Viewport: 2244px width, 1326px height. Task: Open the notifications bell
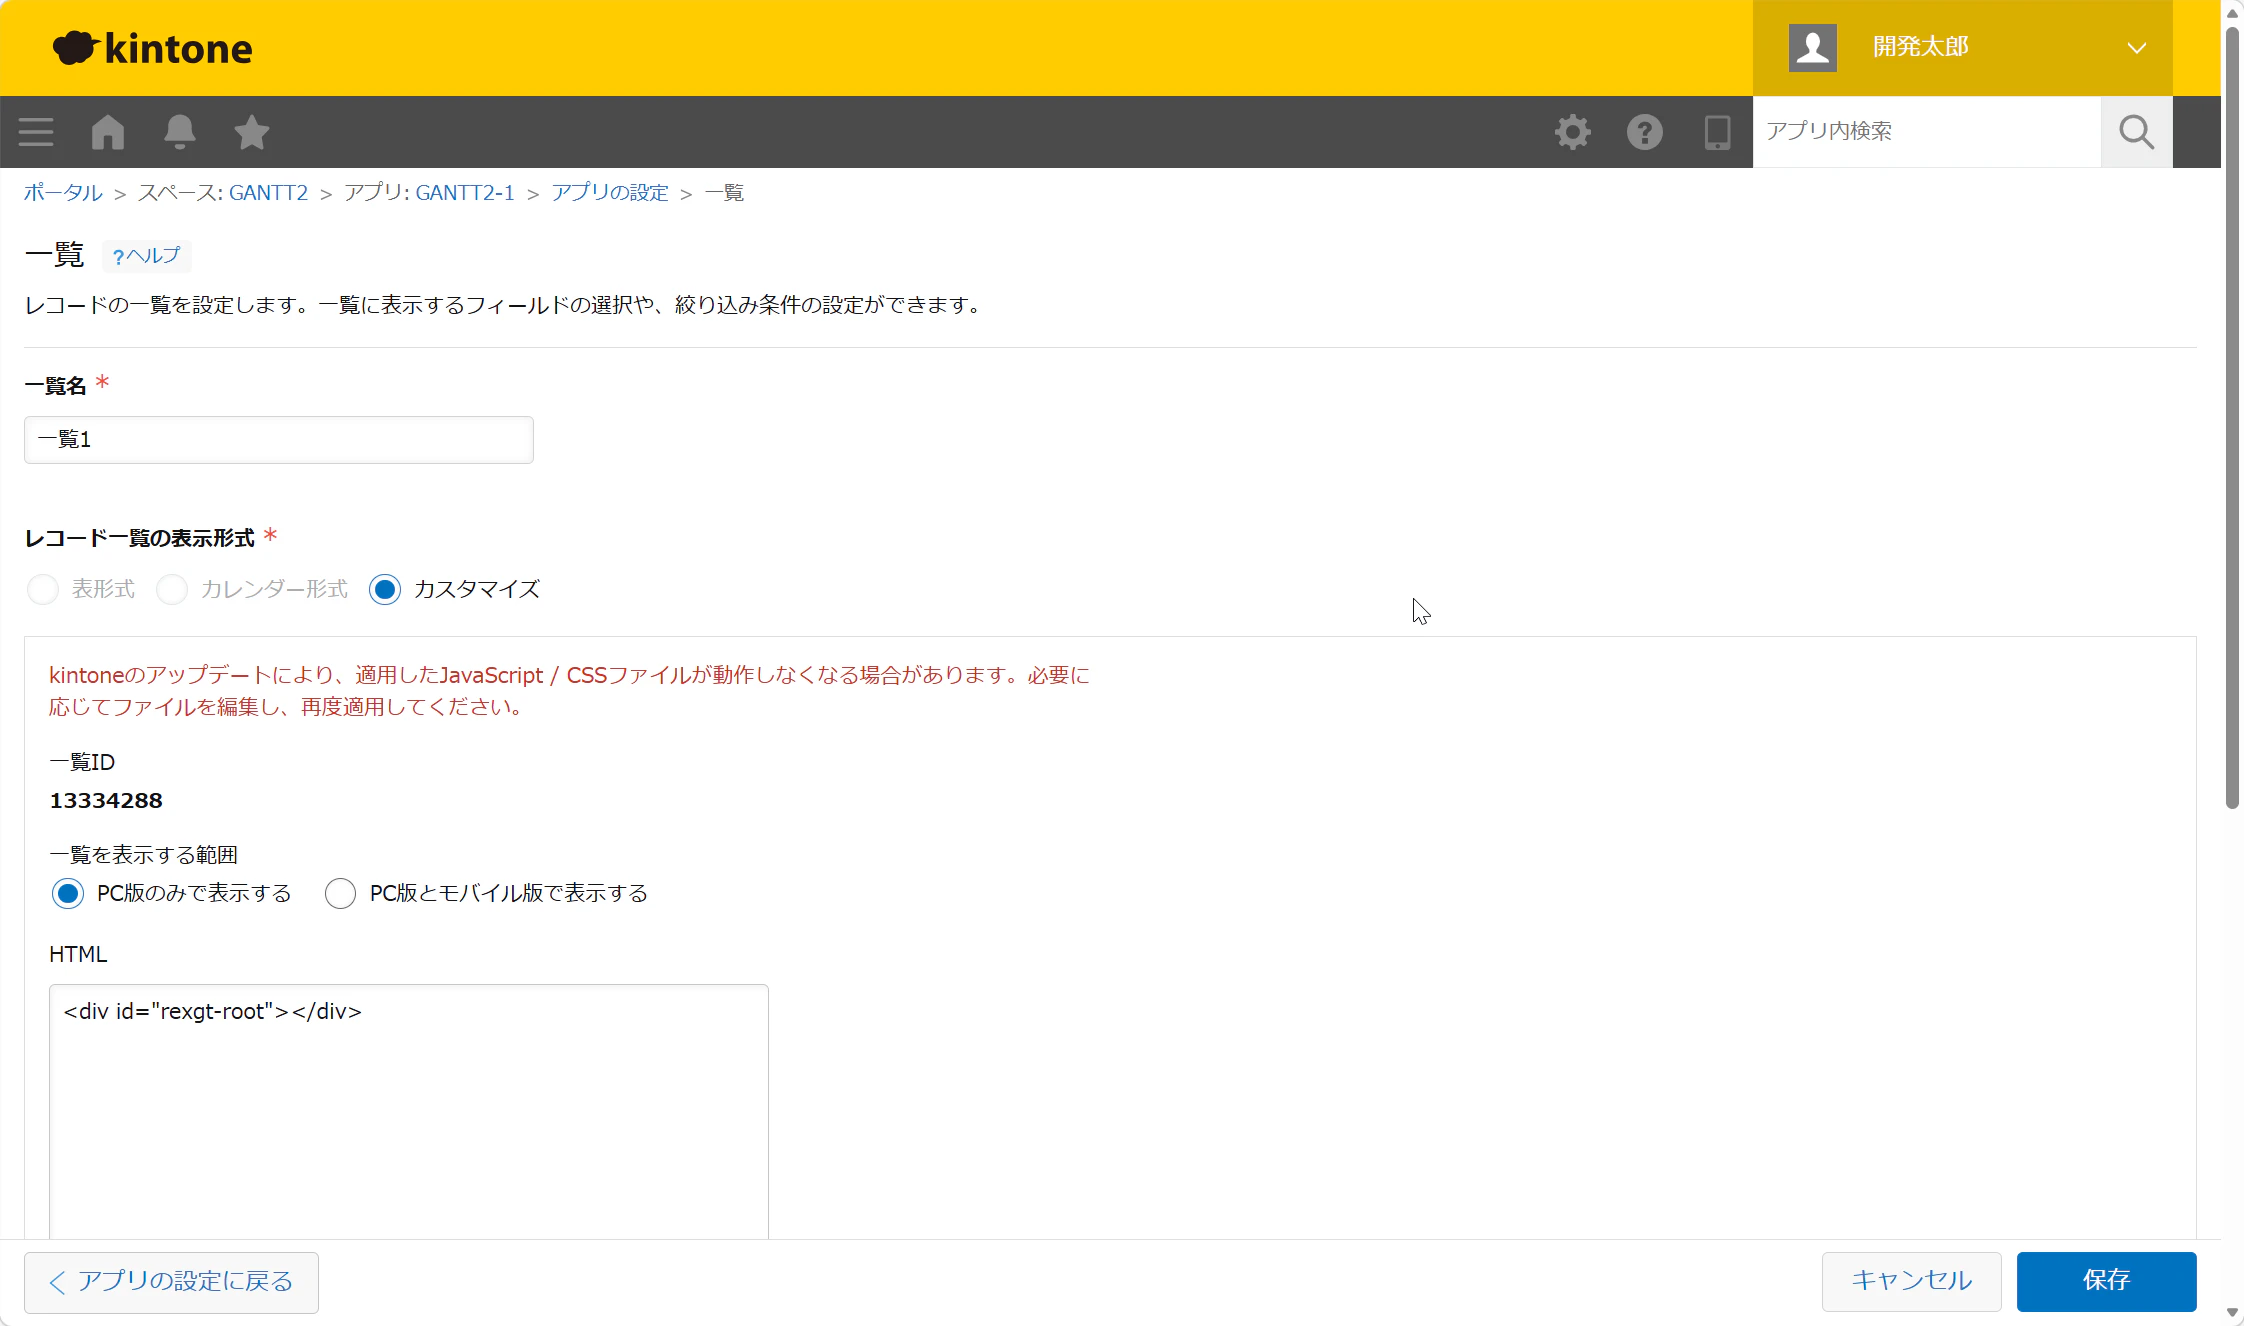(x=180, y=132)
